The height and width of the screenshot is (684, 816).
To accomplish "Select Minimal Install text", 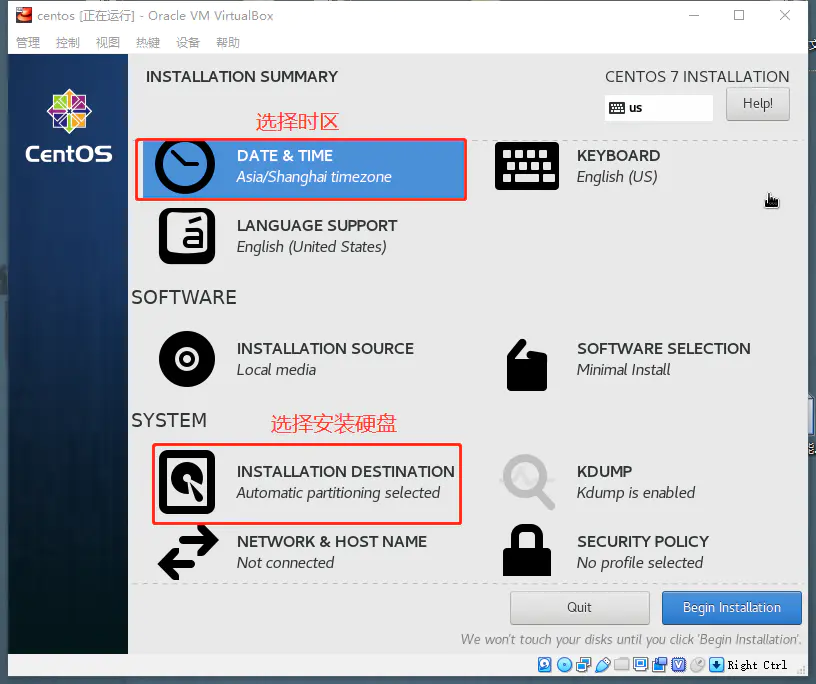I will (623, 370).
